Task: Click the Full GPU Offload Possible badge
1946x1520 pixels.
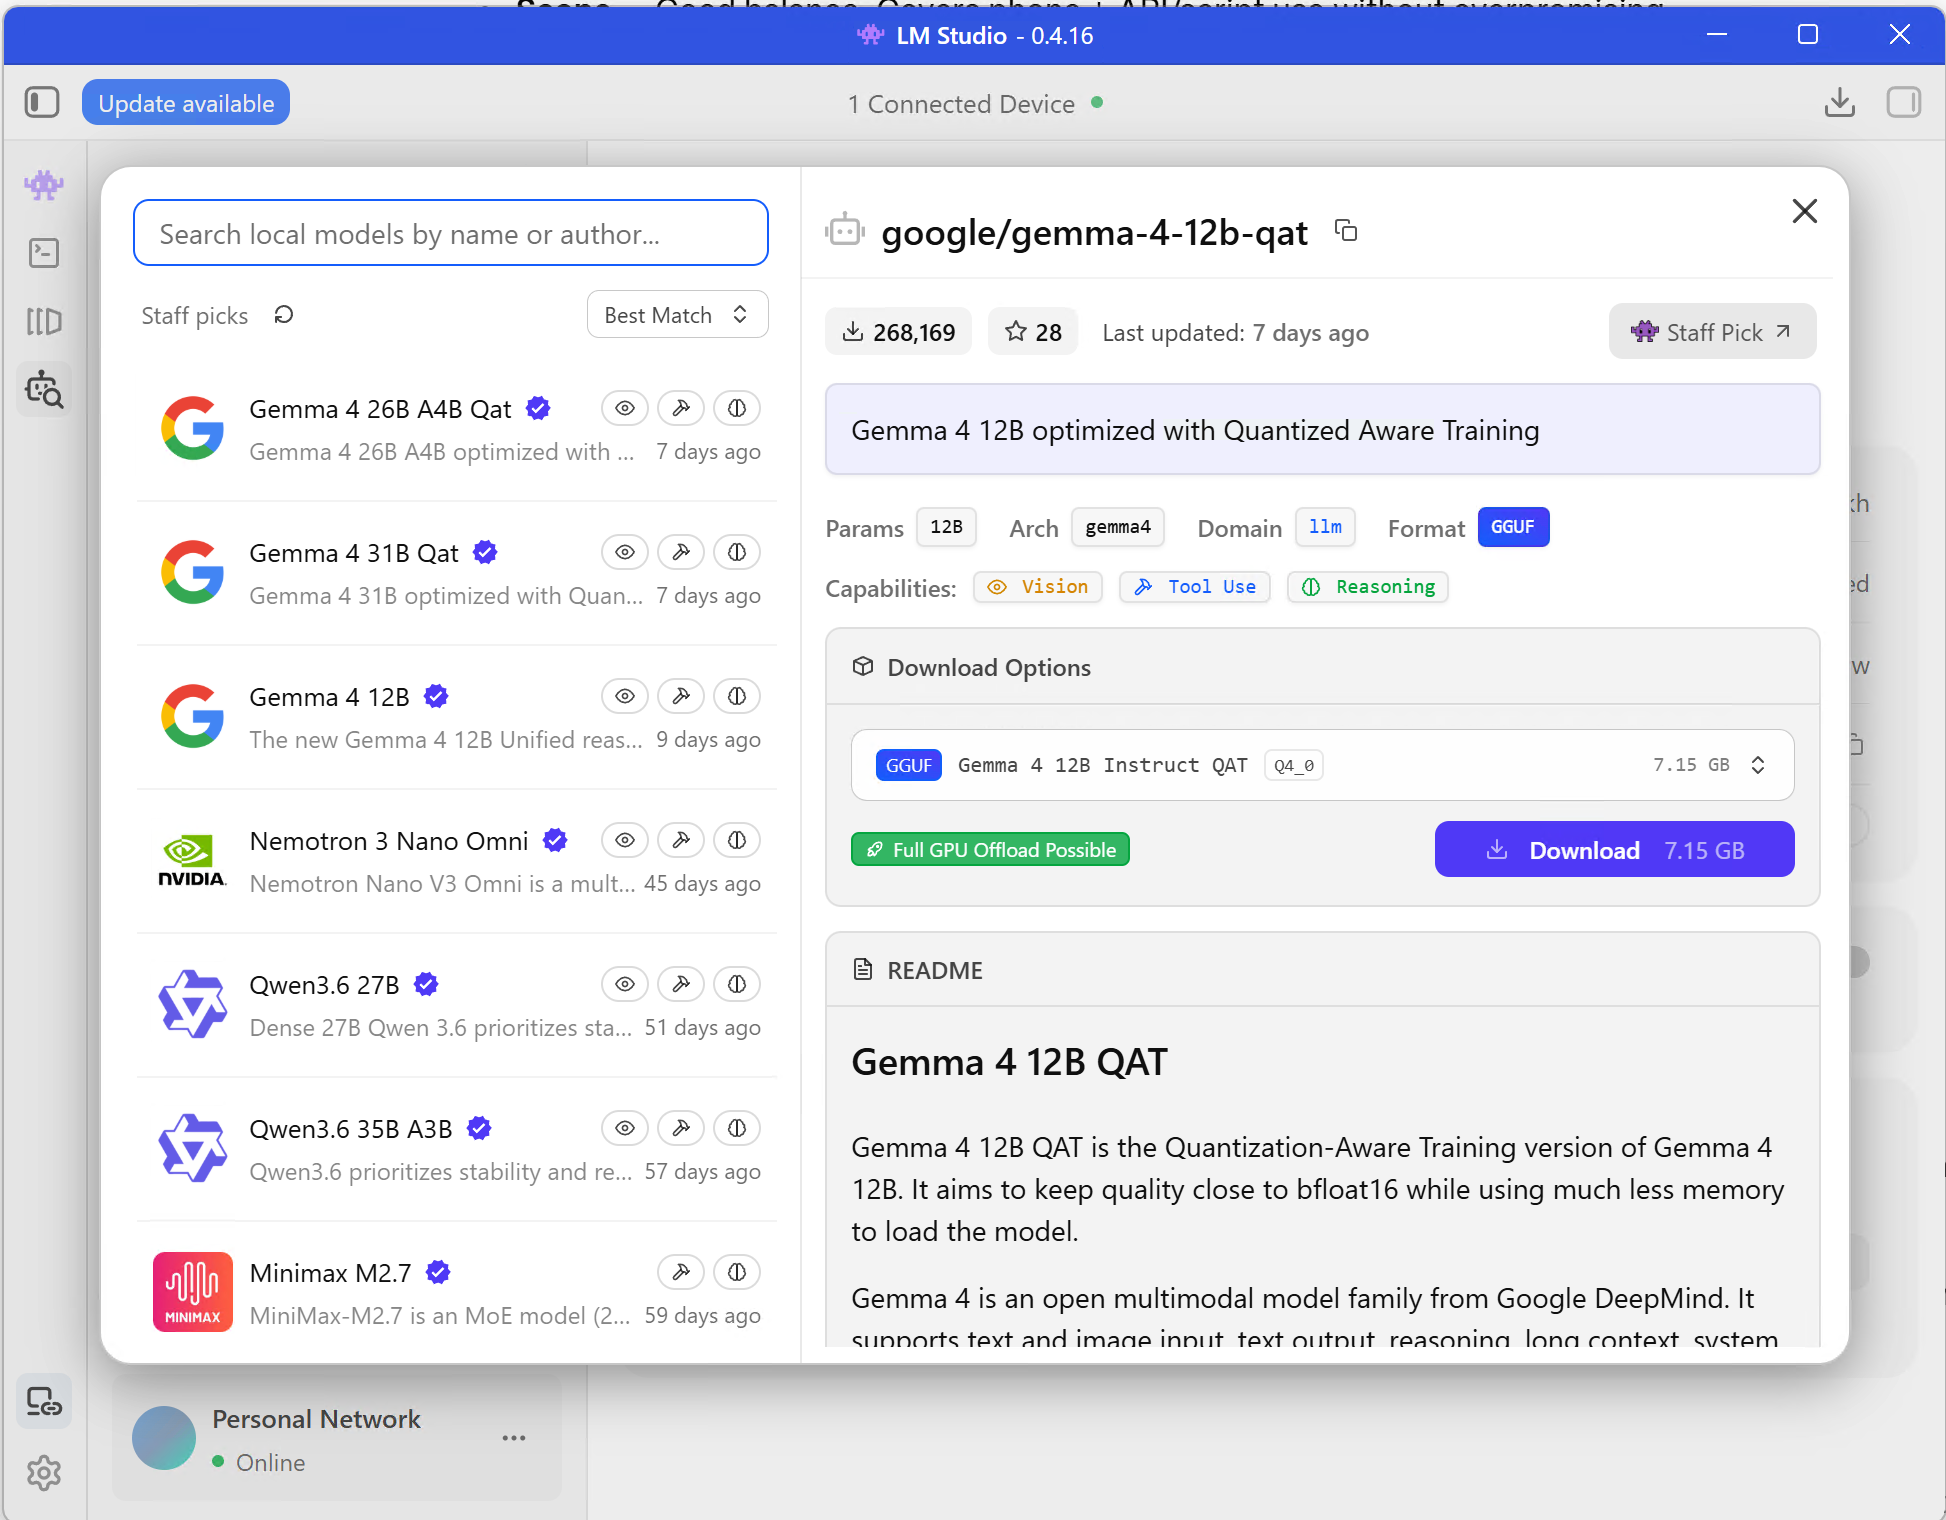Action: pyautogui.click(x=990, y=849)
